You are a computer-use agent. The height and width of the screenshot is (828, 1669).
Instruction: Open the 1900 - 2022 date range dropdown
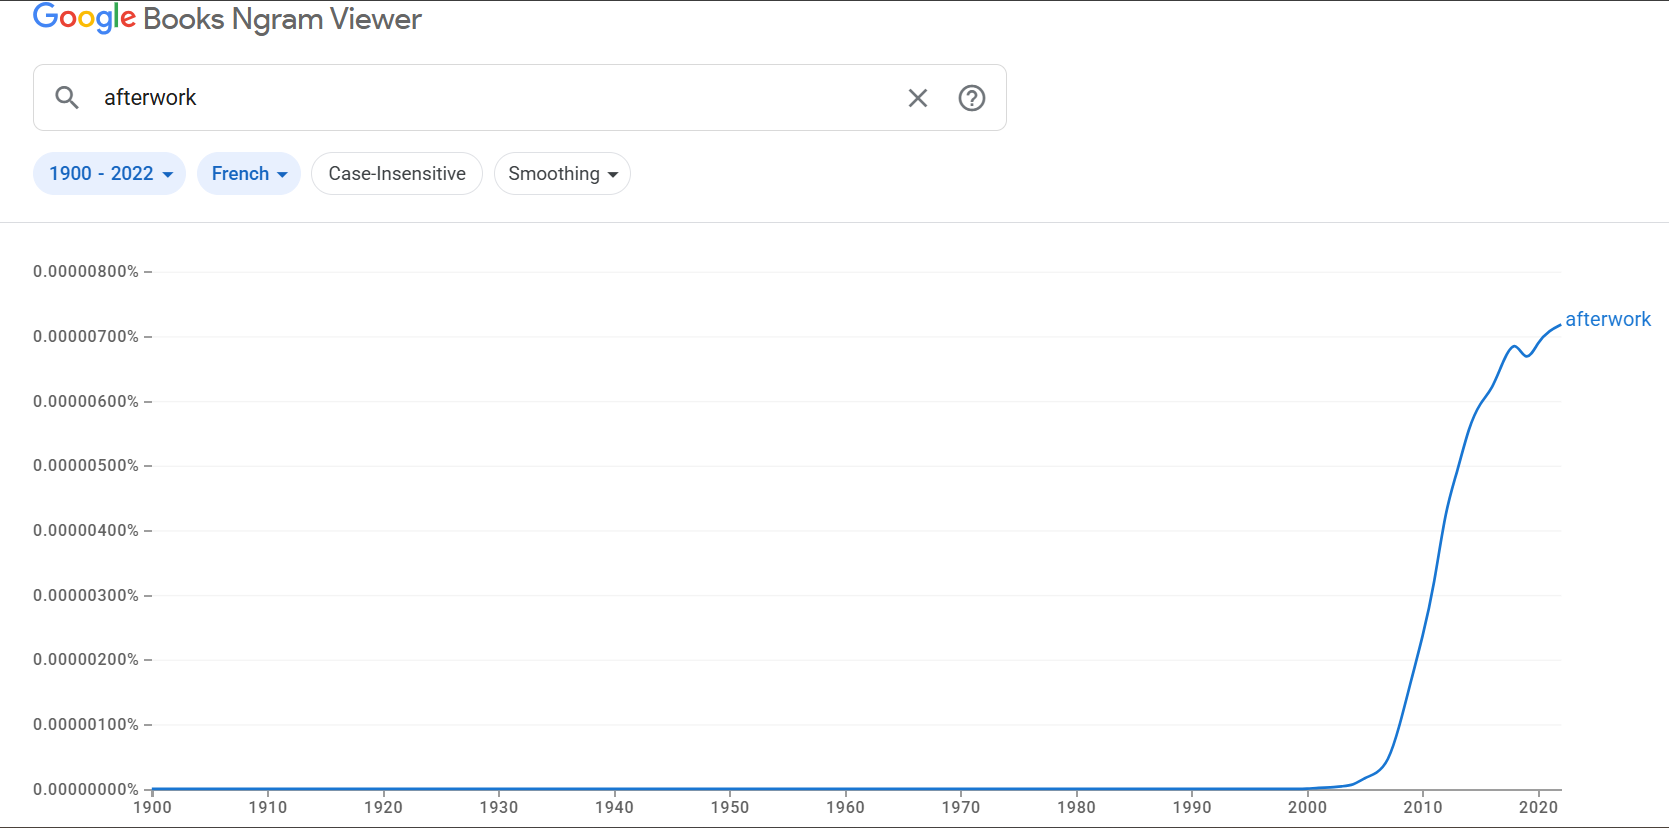coord(110,174)
